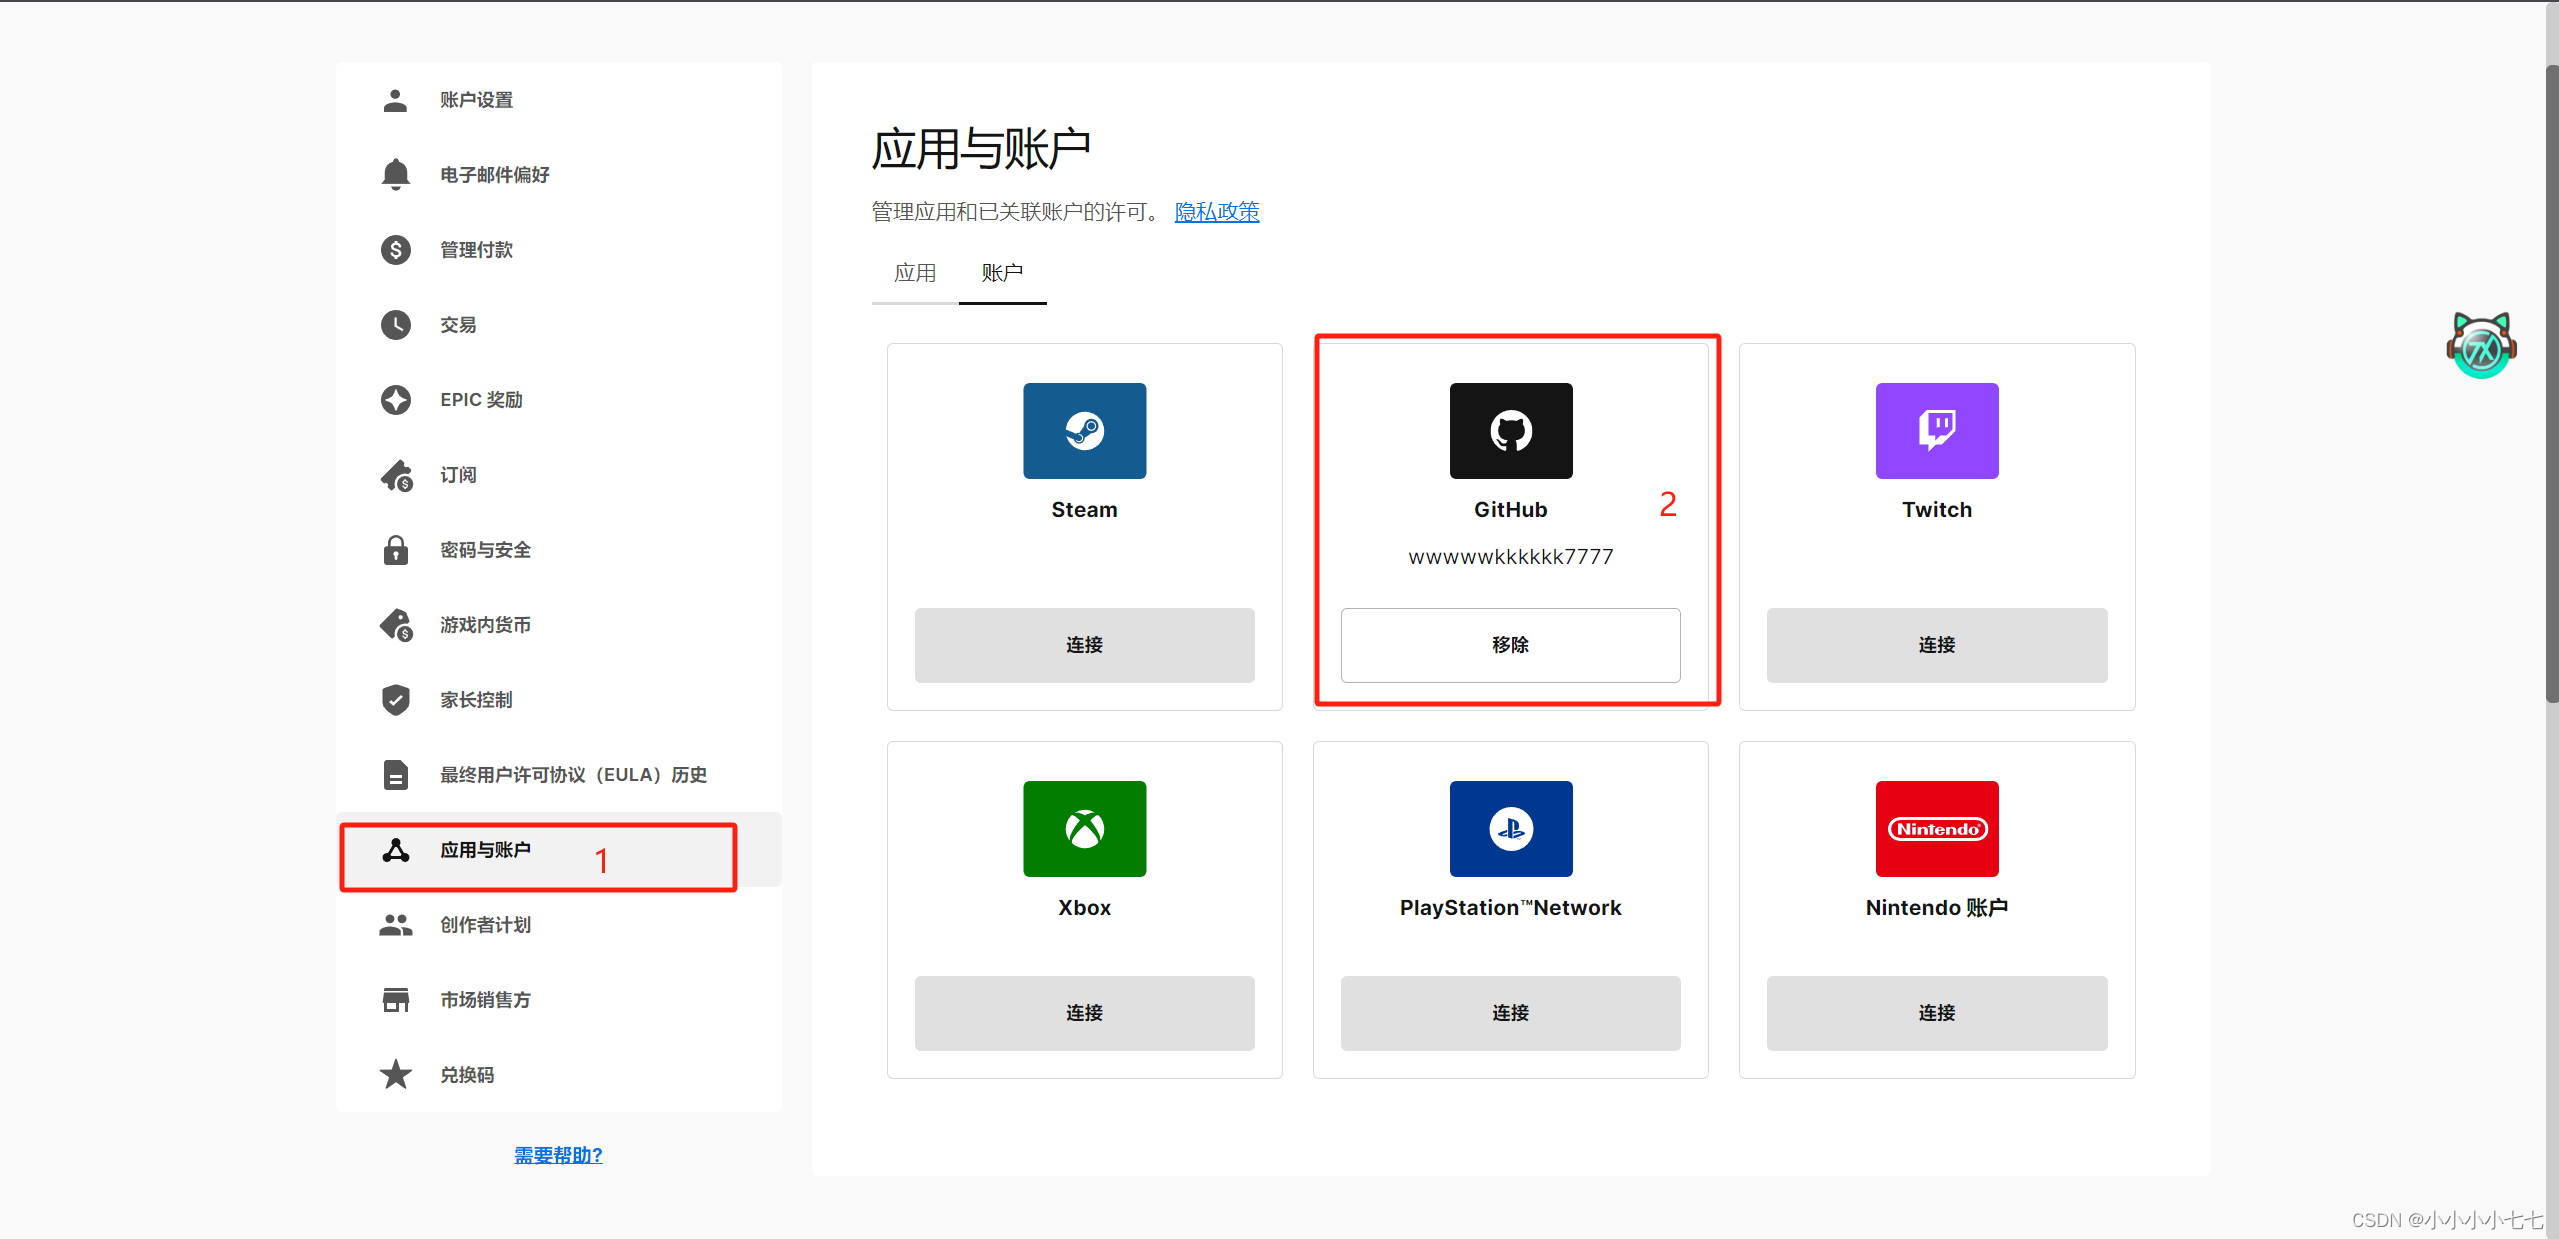2559x1239 pixels.
Task: Click the dollar icon for 管理付款
Action: [395, 250]
